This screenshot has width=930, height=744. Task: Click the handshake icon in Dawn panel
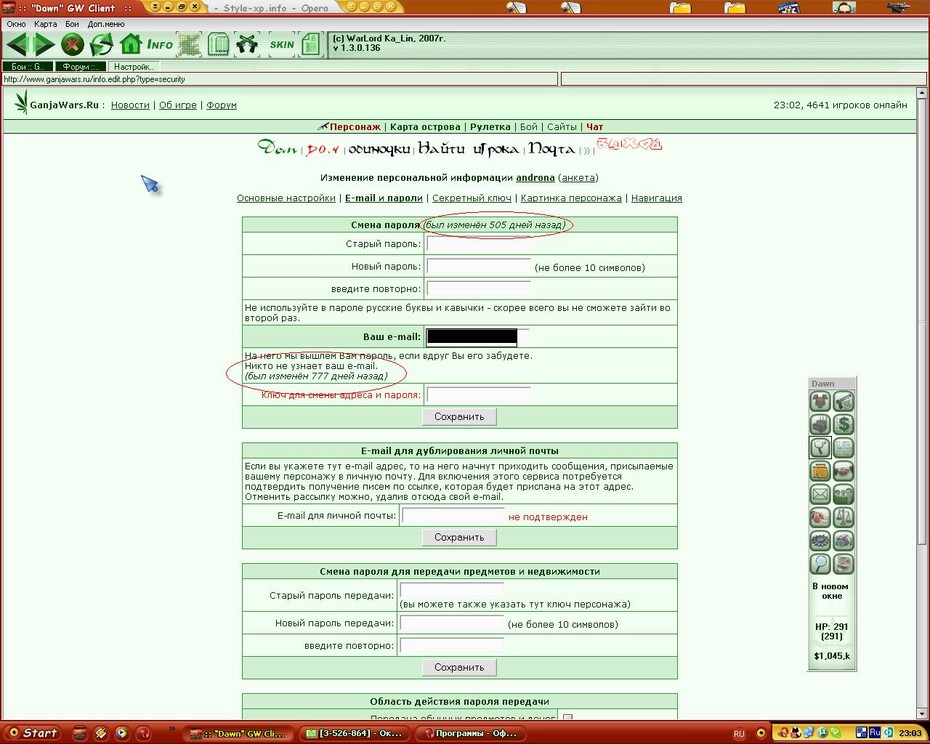pos(843,471)
